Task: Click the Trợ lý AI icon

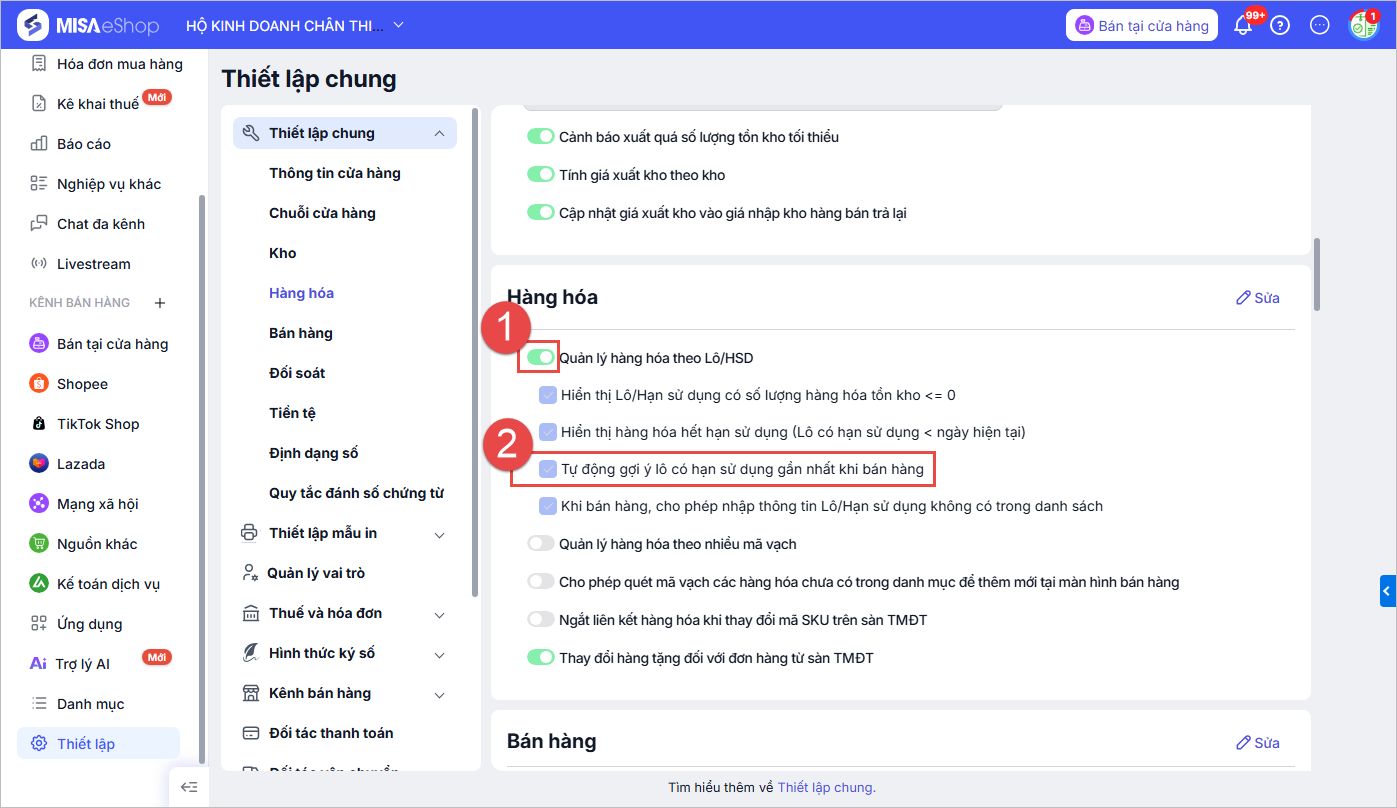Action: tap(39, 664)
